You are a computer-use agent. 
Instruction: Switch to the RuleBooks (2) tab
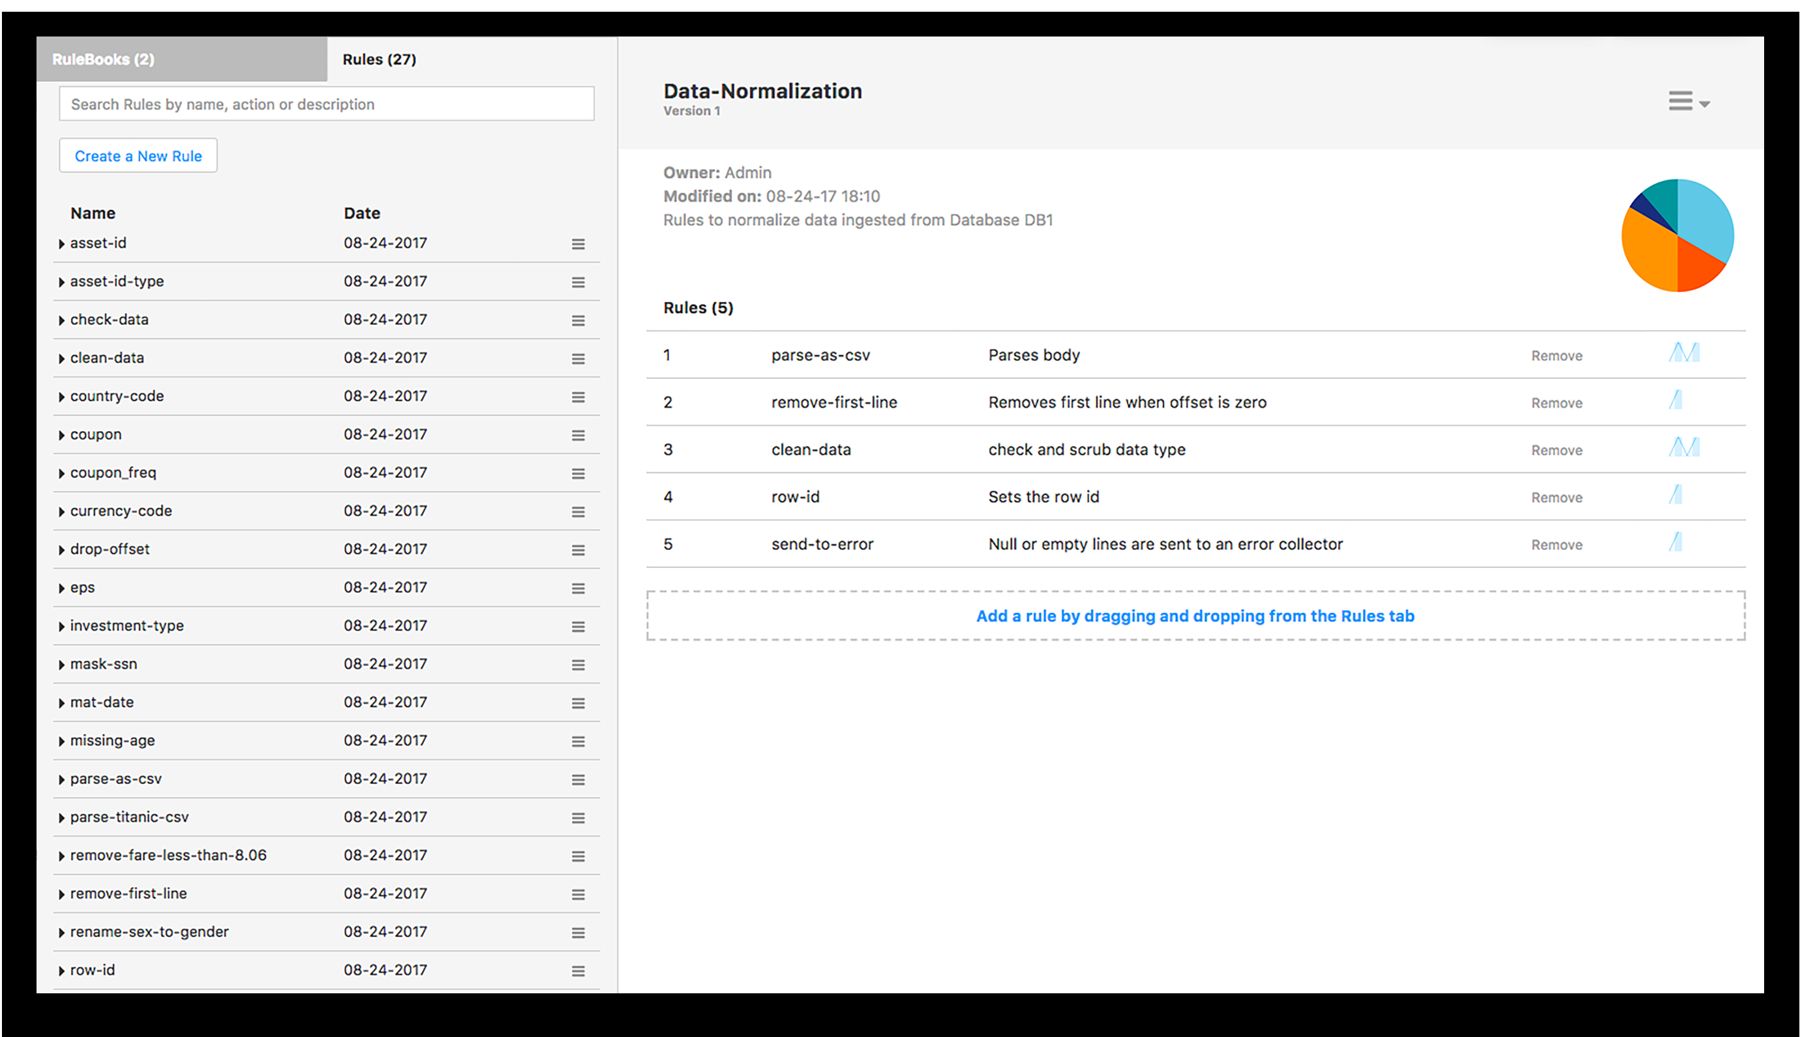[x=181, y=59]
